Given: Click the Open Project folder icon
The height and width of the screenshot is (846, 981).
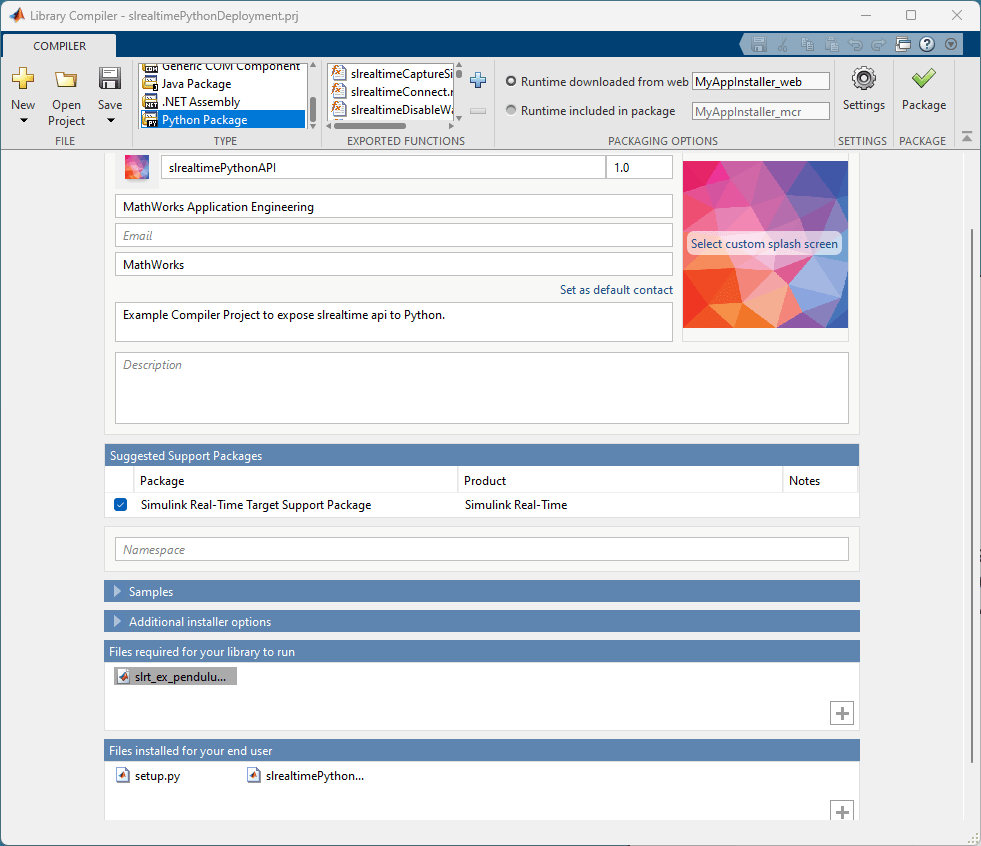Looking at the screenshot, I should [x=66, y=79].
